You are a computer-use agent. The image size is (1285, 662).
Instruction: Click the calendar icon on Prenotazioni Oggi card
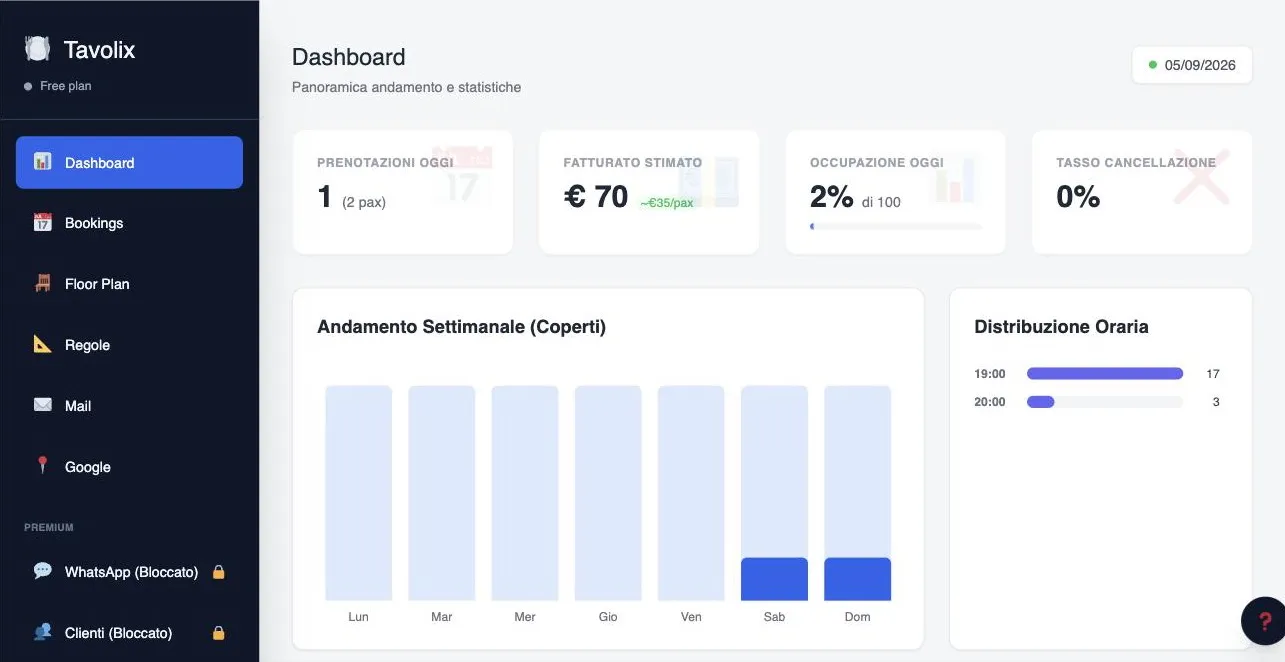coord(463,176)
